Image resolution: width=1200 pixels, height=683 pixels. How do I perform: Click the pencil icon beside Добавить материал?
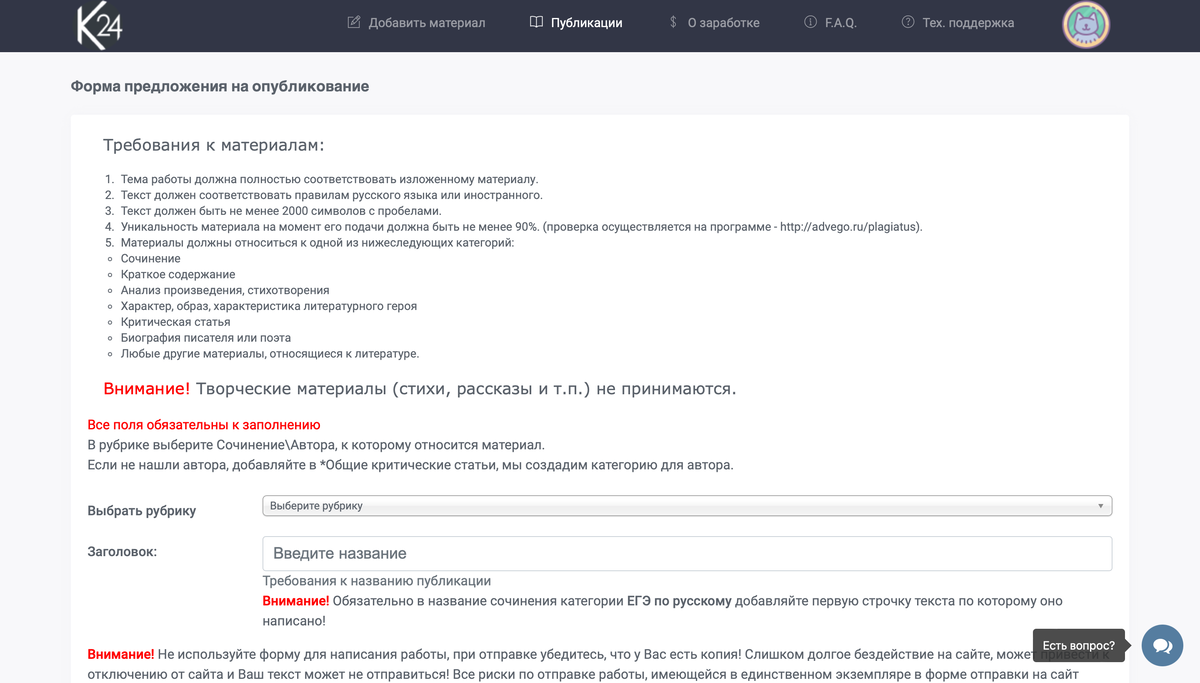point(354,22)
